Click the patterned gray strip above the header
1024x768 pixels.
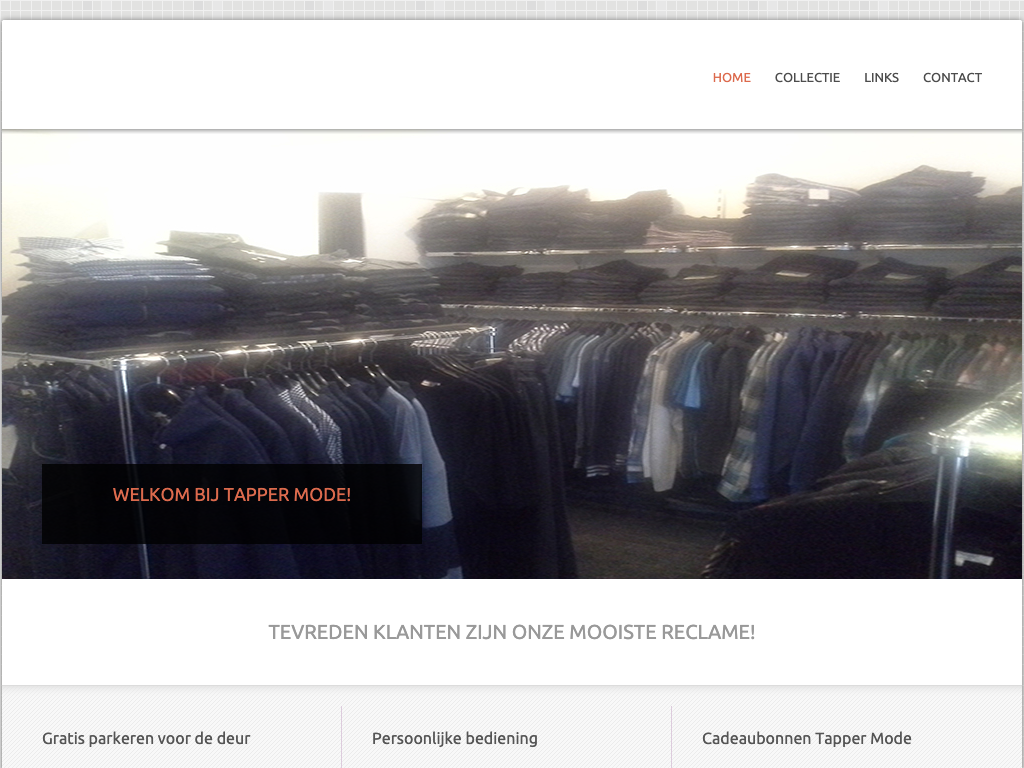[x=512, y=9]
